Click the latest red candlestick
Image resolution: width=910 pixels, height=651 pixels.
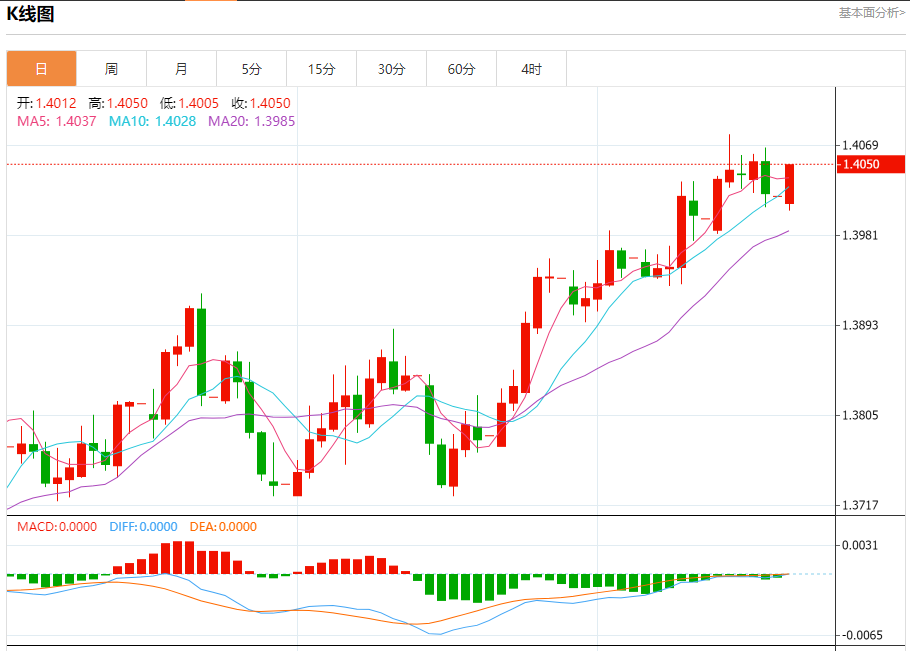point(789,183)
